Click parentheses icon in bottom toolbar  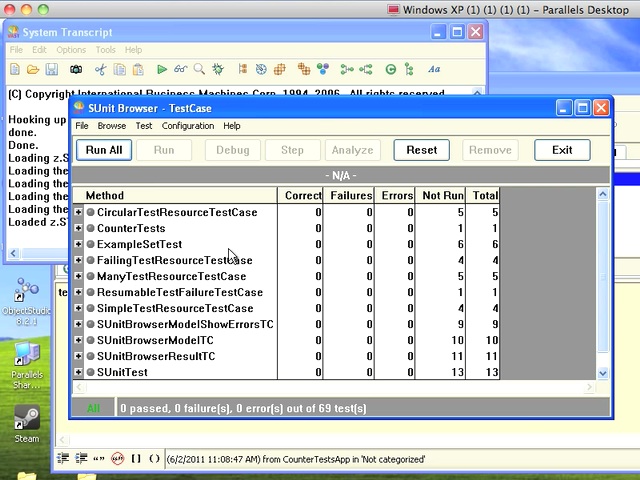point(154,458)
